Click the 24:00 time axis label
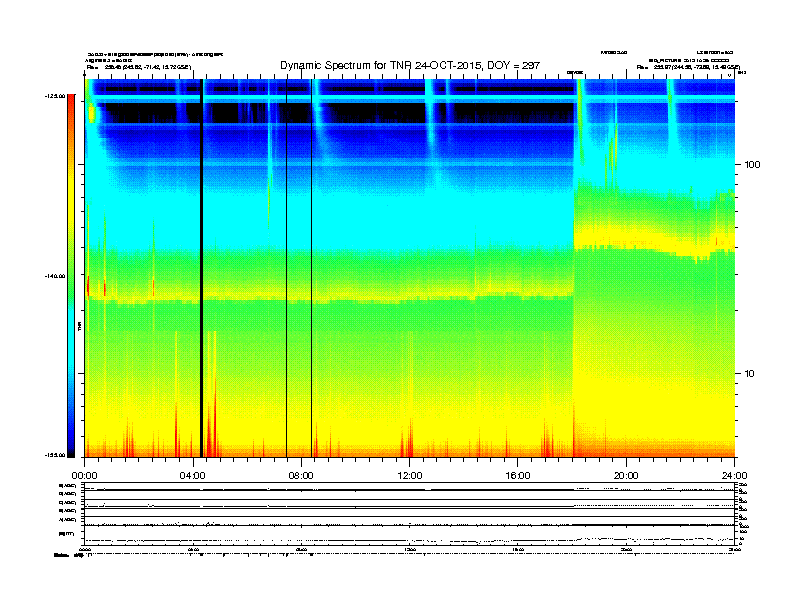This screenshot has width=792, height=612. pyautogui.click(x=734, y=476)
